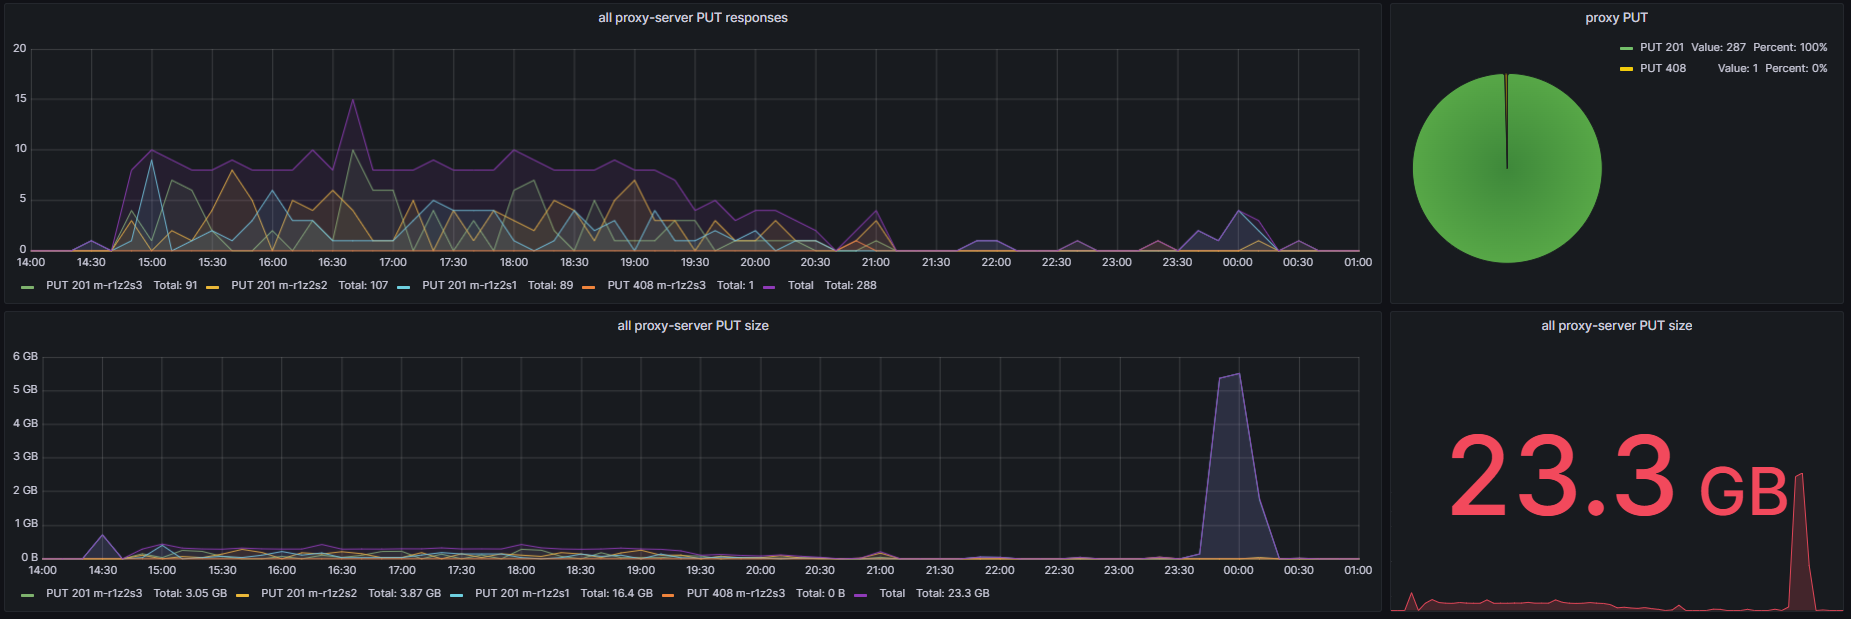Toggle PUT 201 m-r1z2s1 series in responses legend

[469, 285]
